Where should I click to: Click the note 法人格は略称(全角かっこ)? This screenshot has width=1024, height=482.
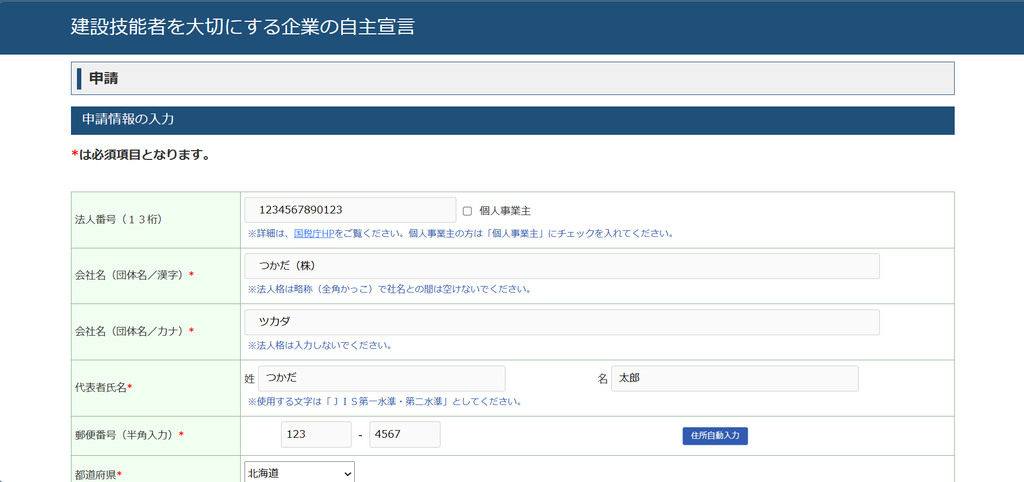pyautogui.click(x=389, y=289)
